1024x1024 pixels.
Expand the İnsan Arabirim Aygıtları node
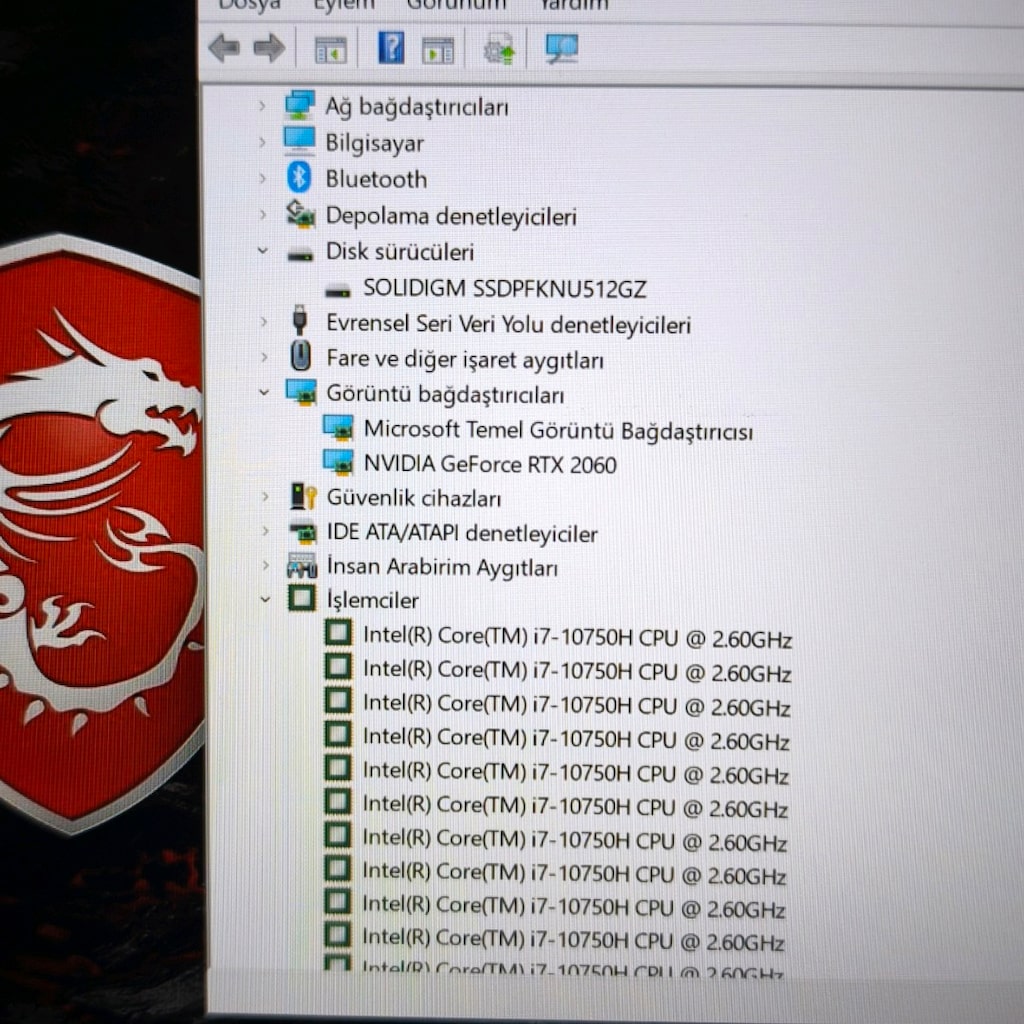coord(265,566)
